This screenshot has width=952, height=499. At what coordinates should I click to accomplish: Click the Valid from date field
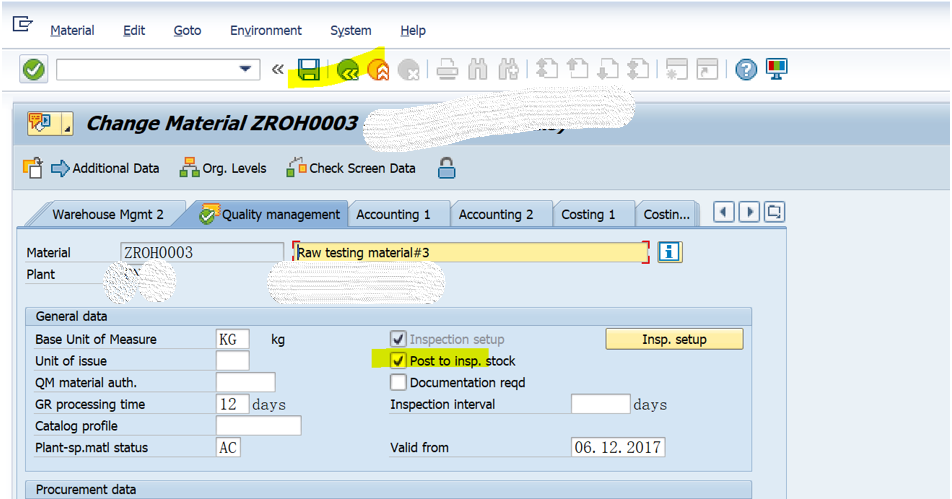click(x=618, y=447)
